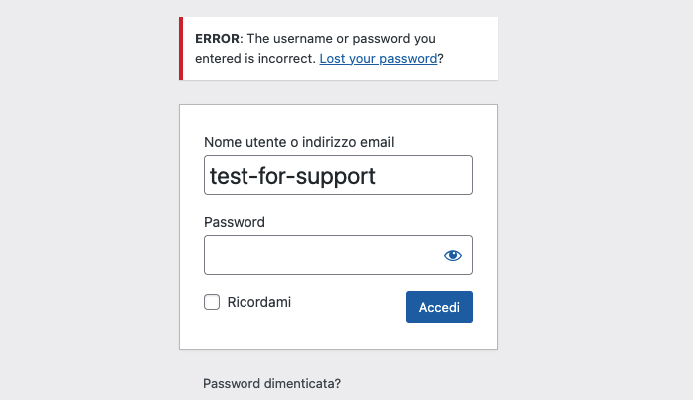The height and width of the screenshot is (400, 693).
Task: Focus the username field containing test-for-support
Action: tap(339, 175)
